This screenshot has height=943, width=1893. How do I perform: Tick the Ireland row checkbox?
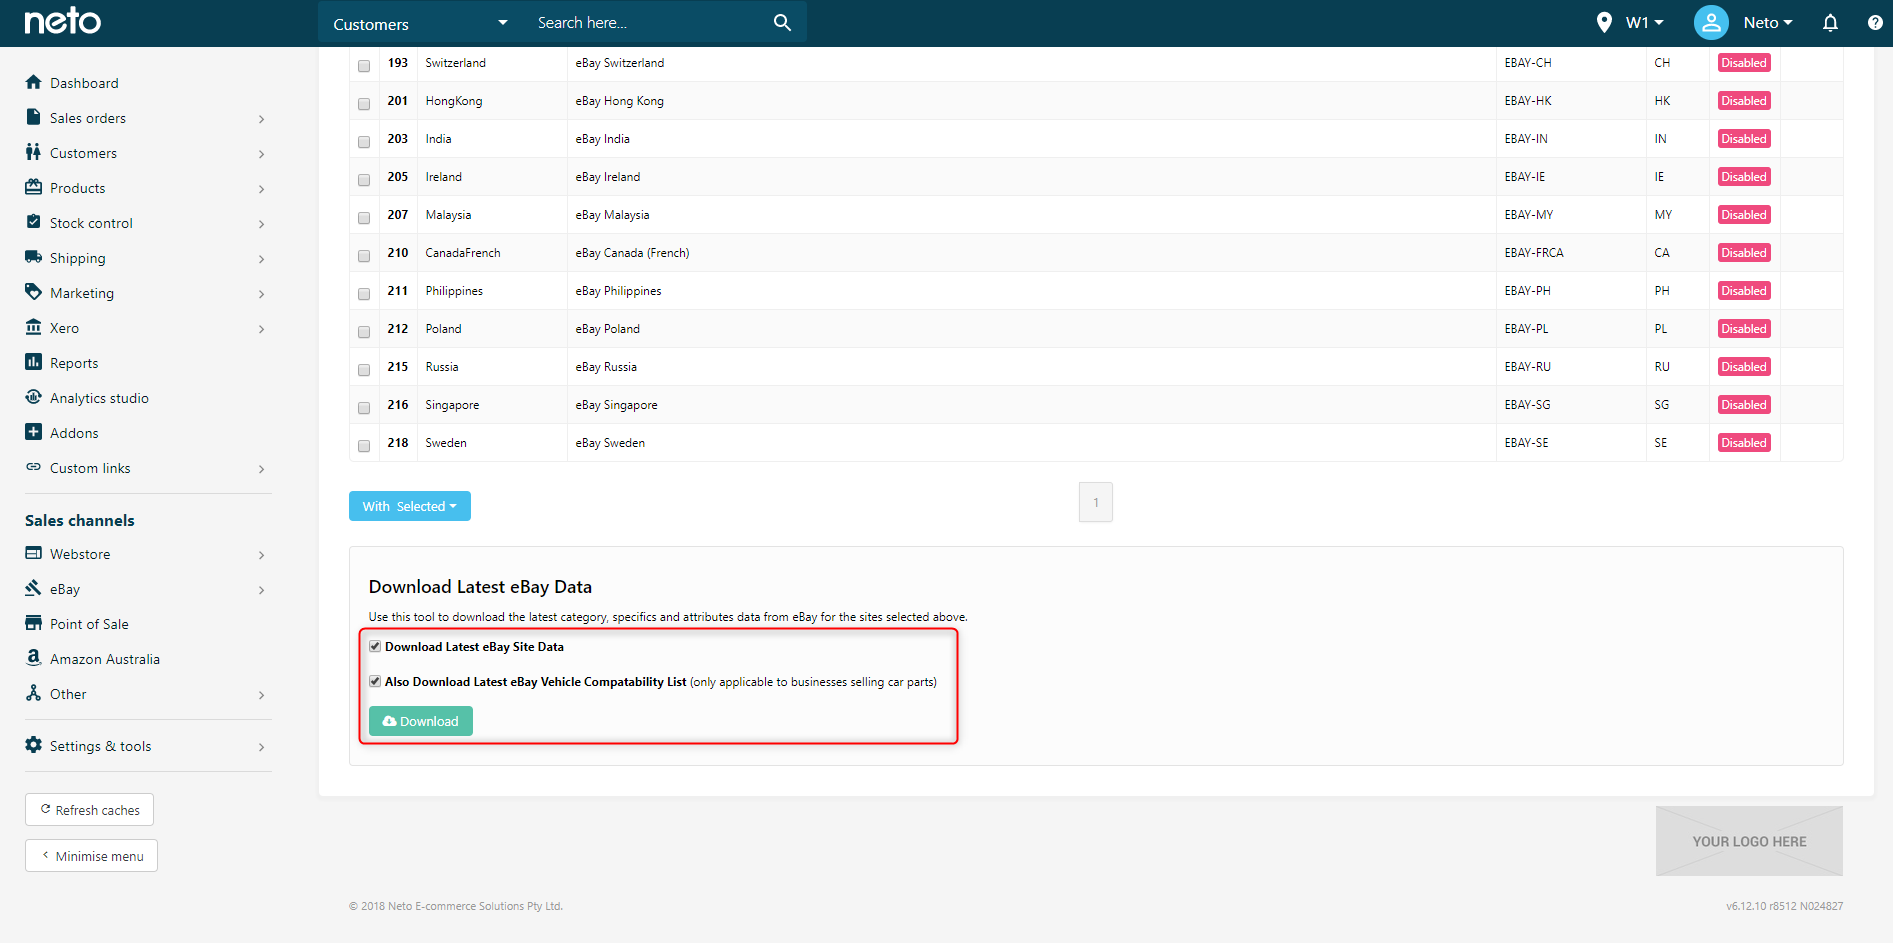pyautogui.click(x=364, y=180)
